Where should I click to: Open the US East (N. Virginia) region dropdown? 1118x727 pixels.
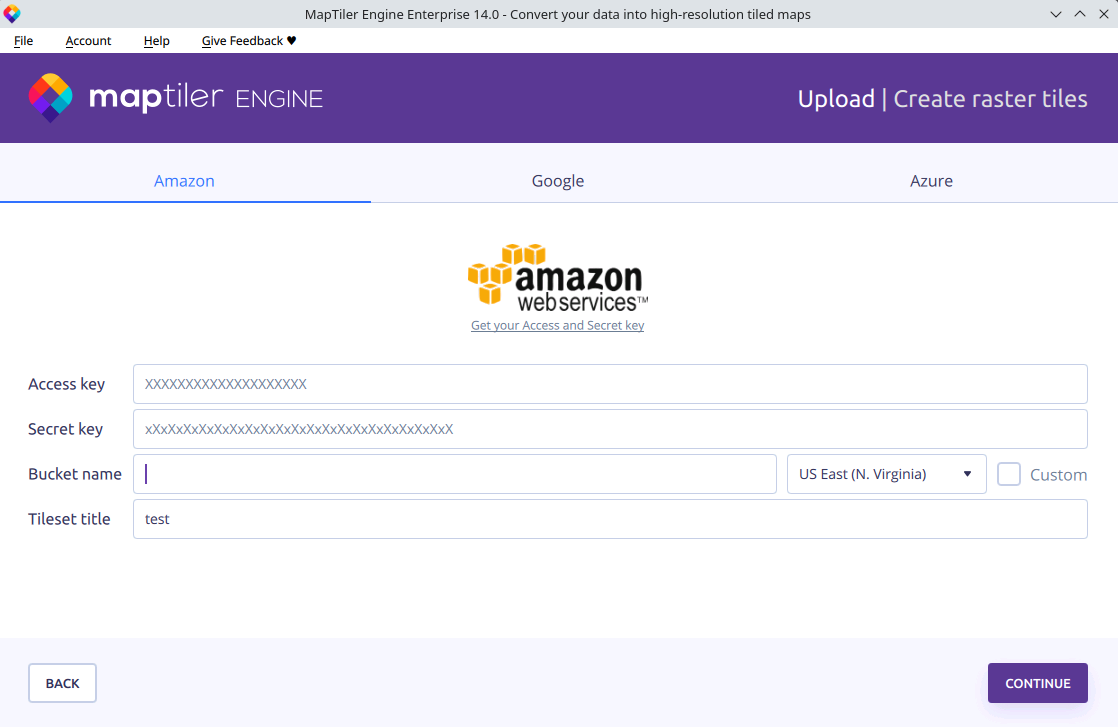pos(886,474)
